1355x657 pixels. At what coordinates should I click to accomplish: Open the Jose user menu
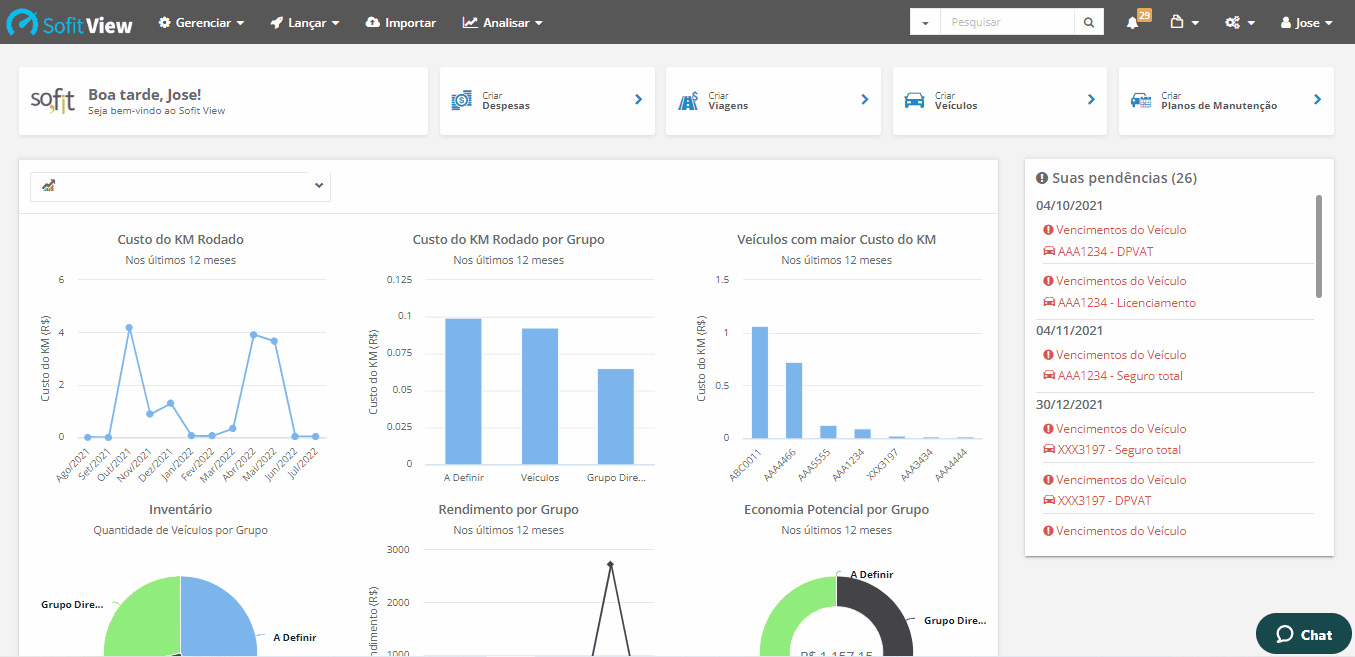(x=1306, y=22)
